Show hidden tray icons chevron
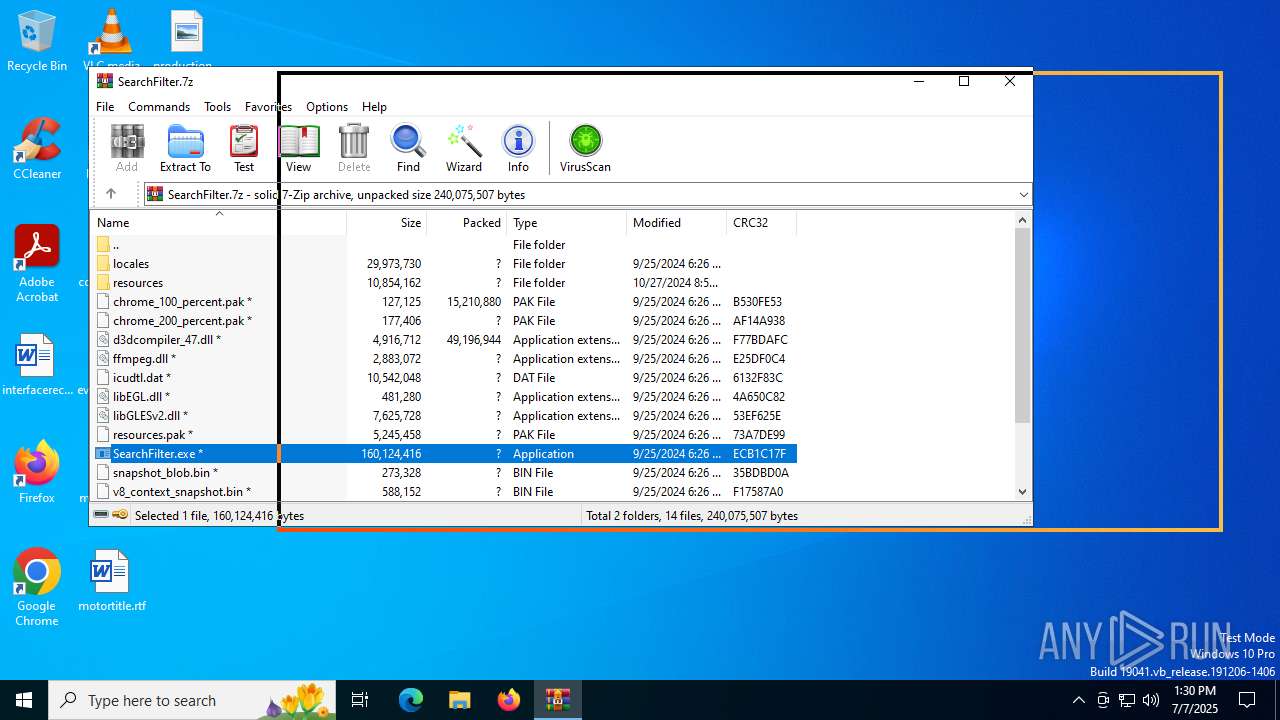The height and width of the screenshot is (720, 1280). [1078, 700]
